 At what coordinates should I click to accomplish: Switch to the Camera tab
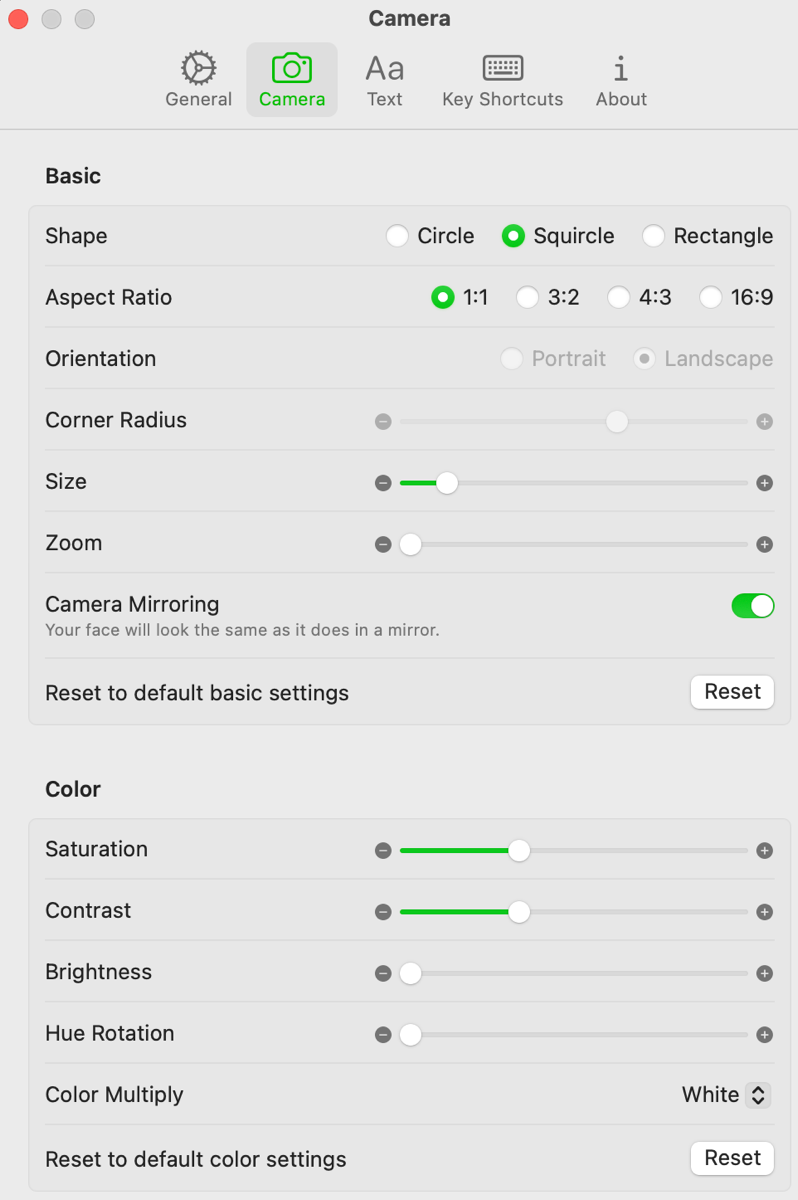pos(292,80)
